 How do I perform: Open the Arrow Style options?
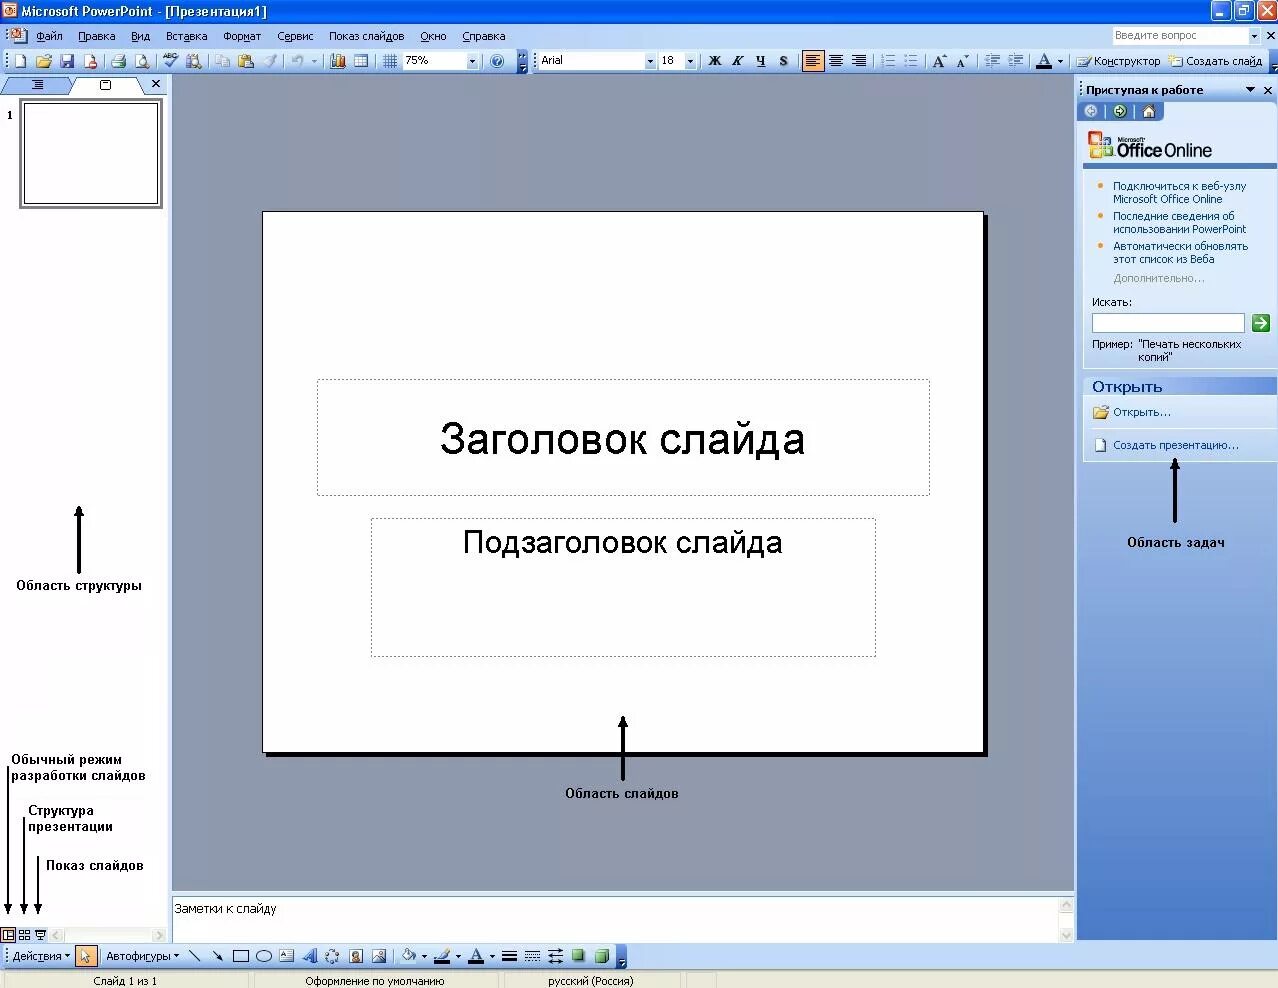tap(555, 956)
